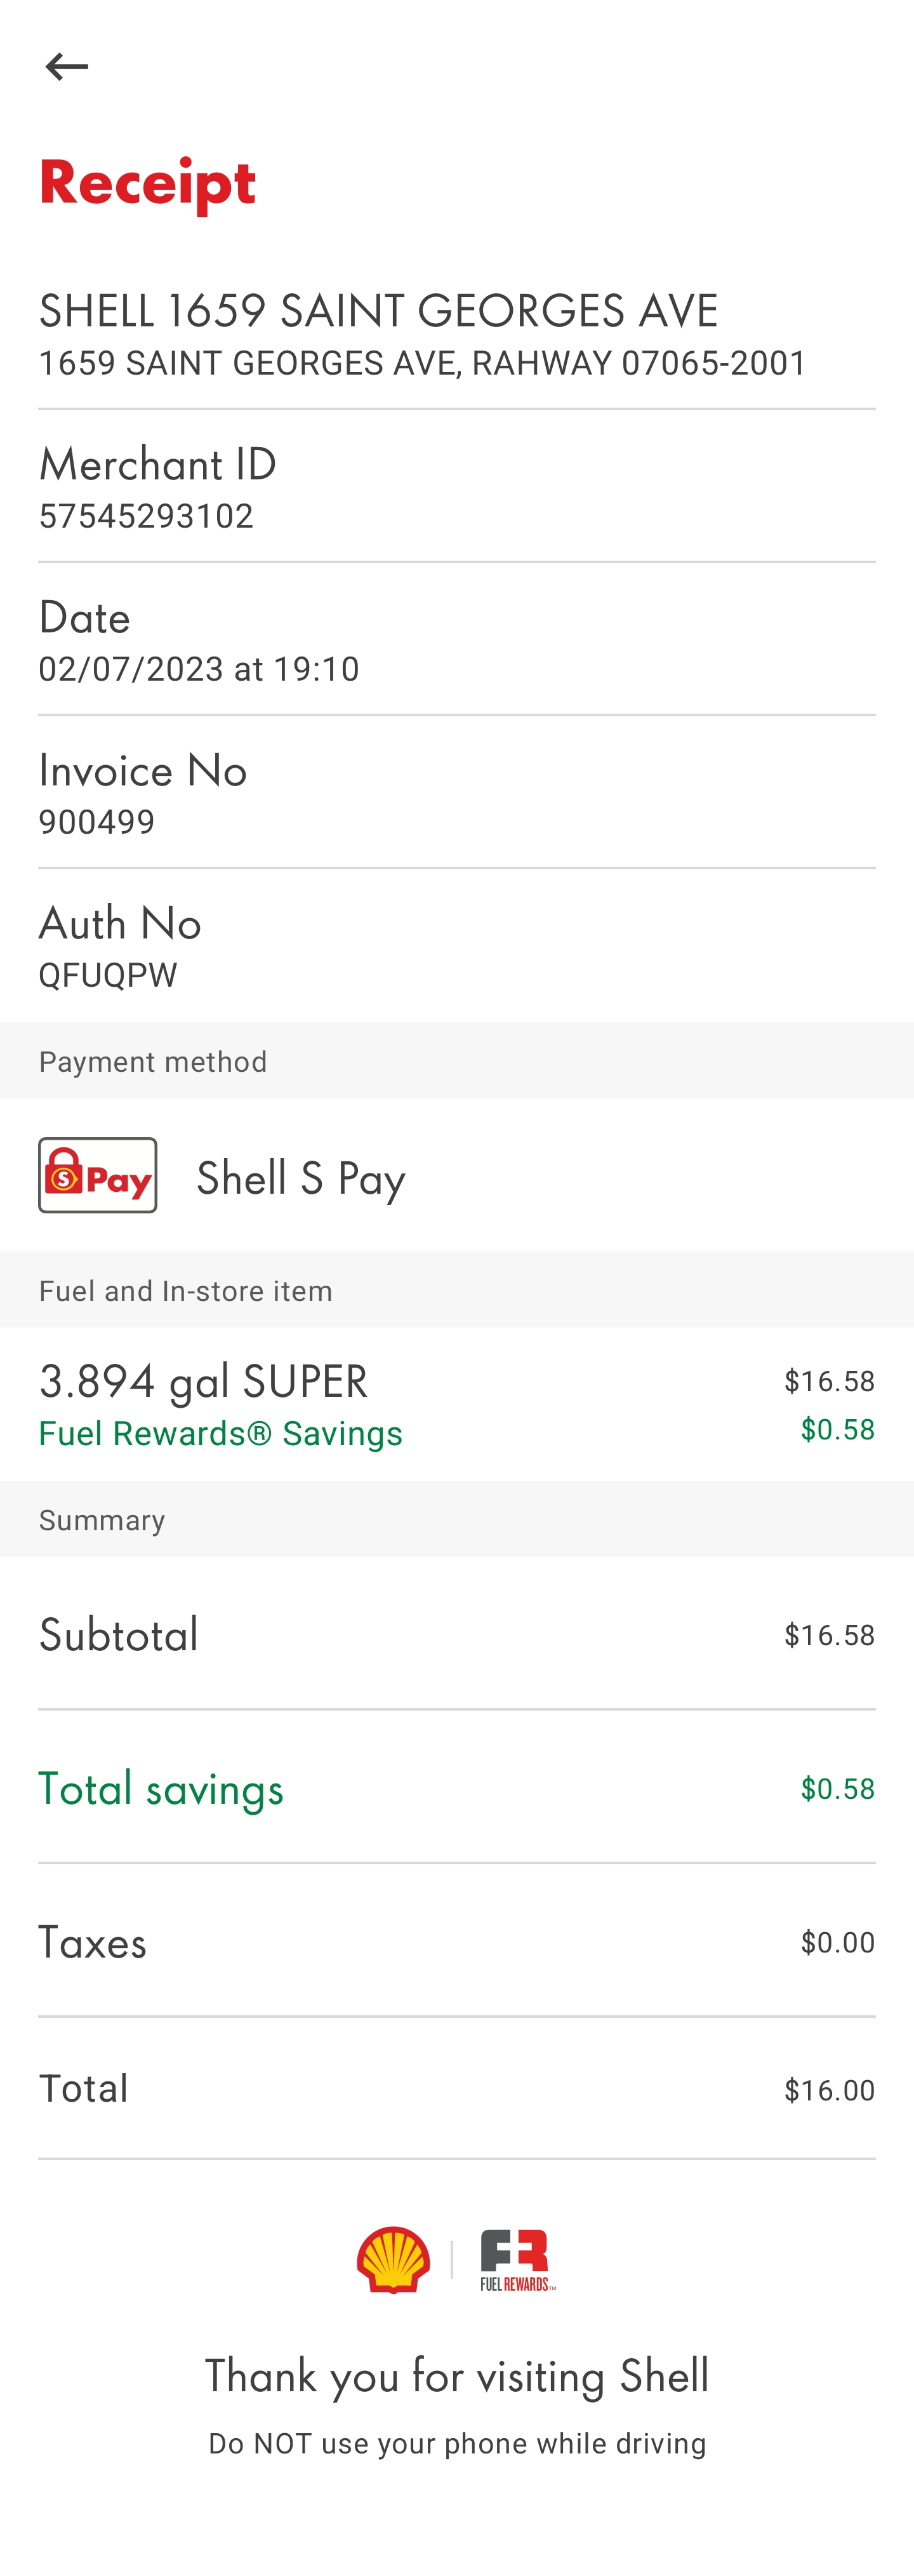
Task: Tap the back arrow icon
Action: 67,67
